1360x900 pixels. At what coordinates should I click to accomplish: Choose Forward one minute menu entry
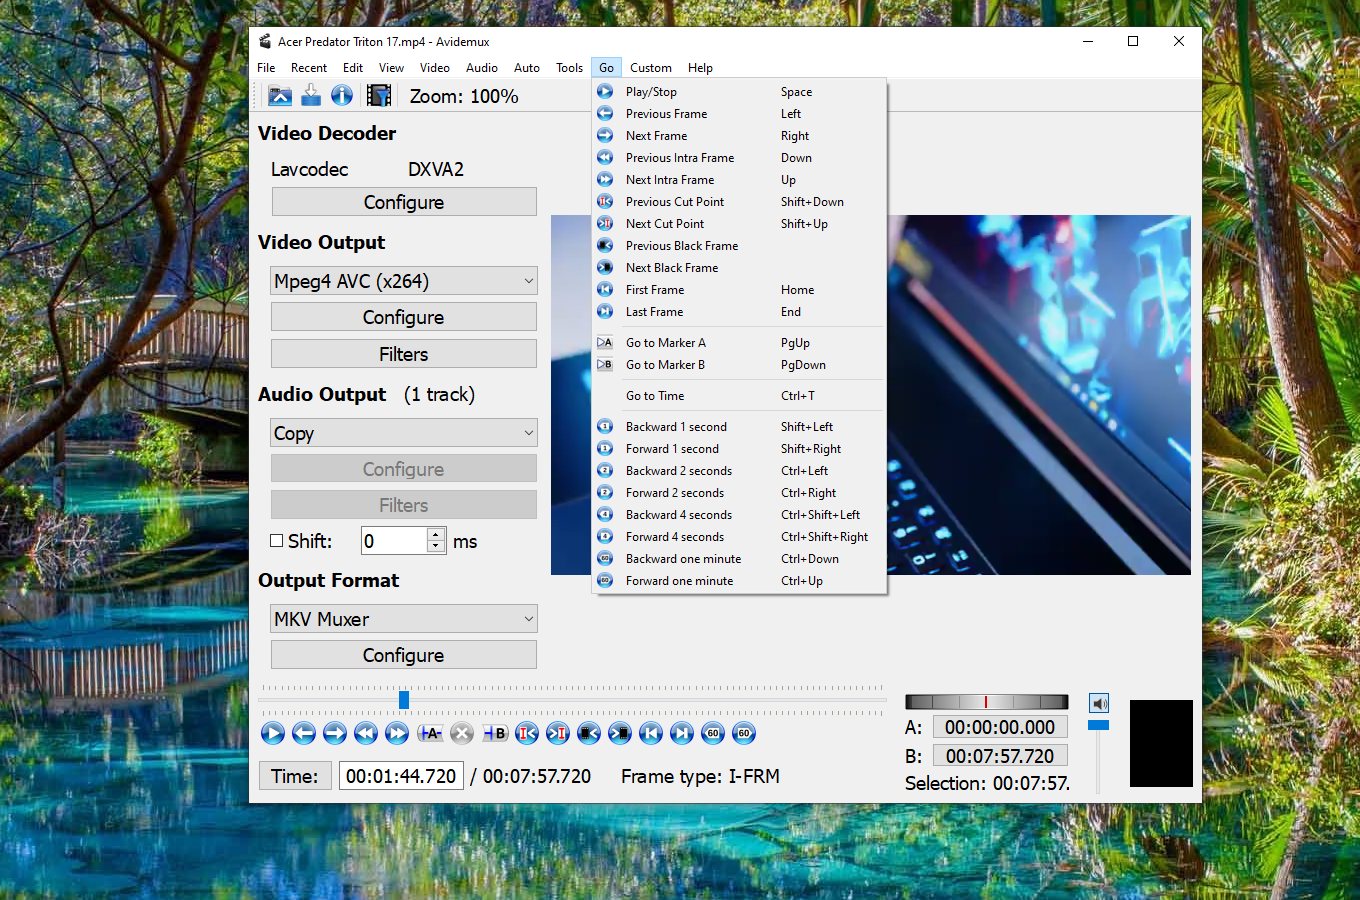739,581
